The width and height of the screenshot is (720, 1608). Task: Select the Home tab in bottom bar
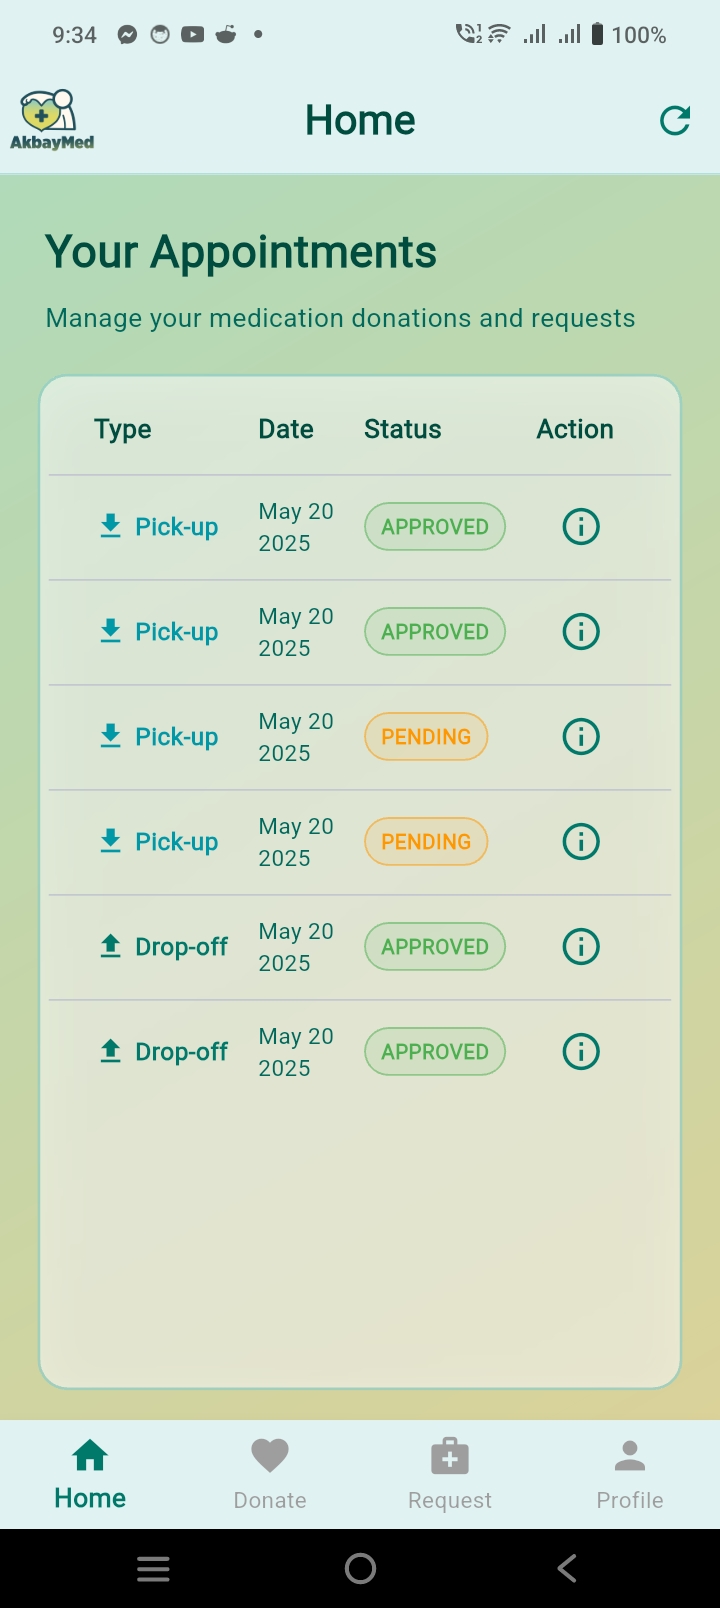point(90,1474)
